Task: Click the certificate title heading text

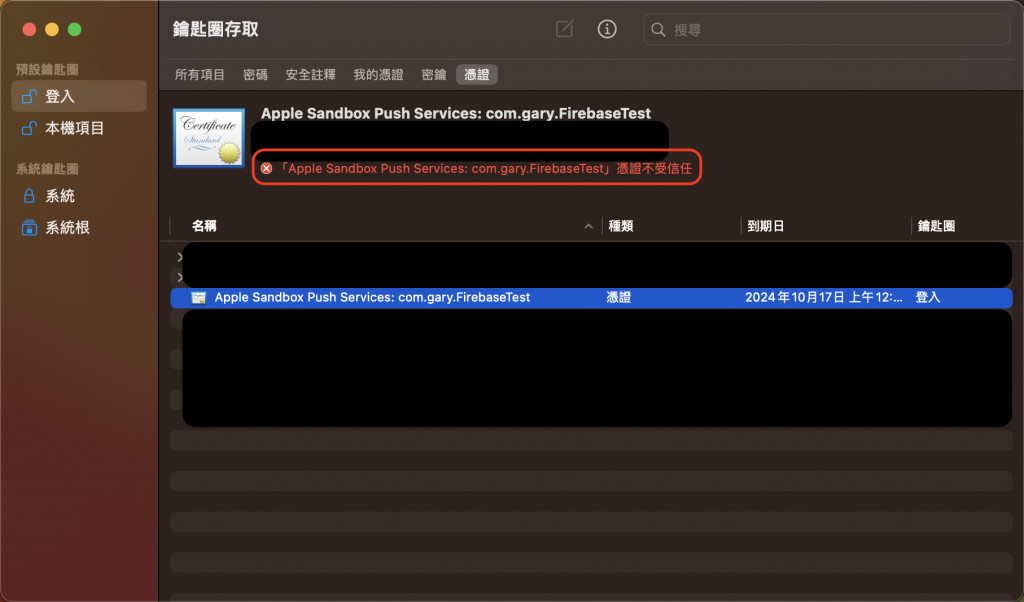Action: pos(456,113)
